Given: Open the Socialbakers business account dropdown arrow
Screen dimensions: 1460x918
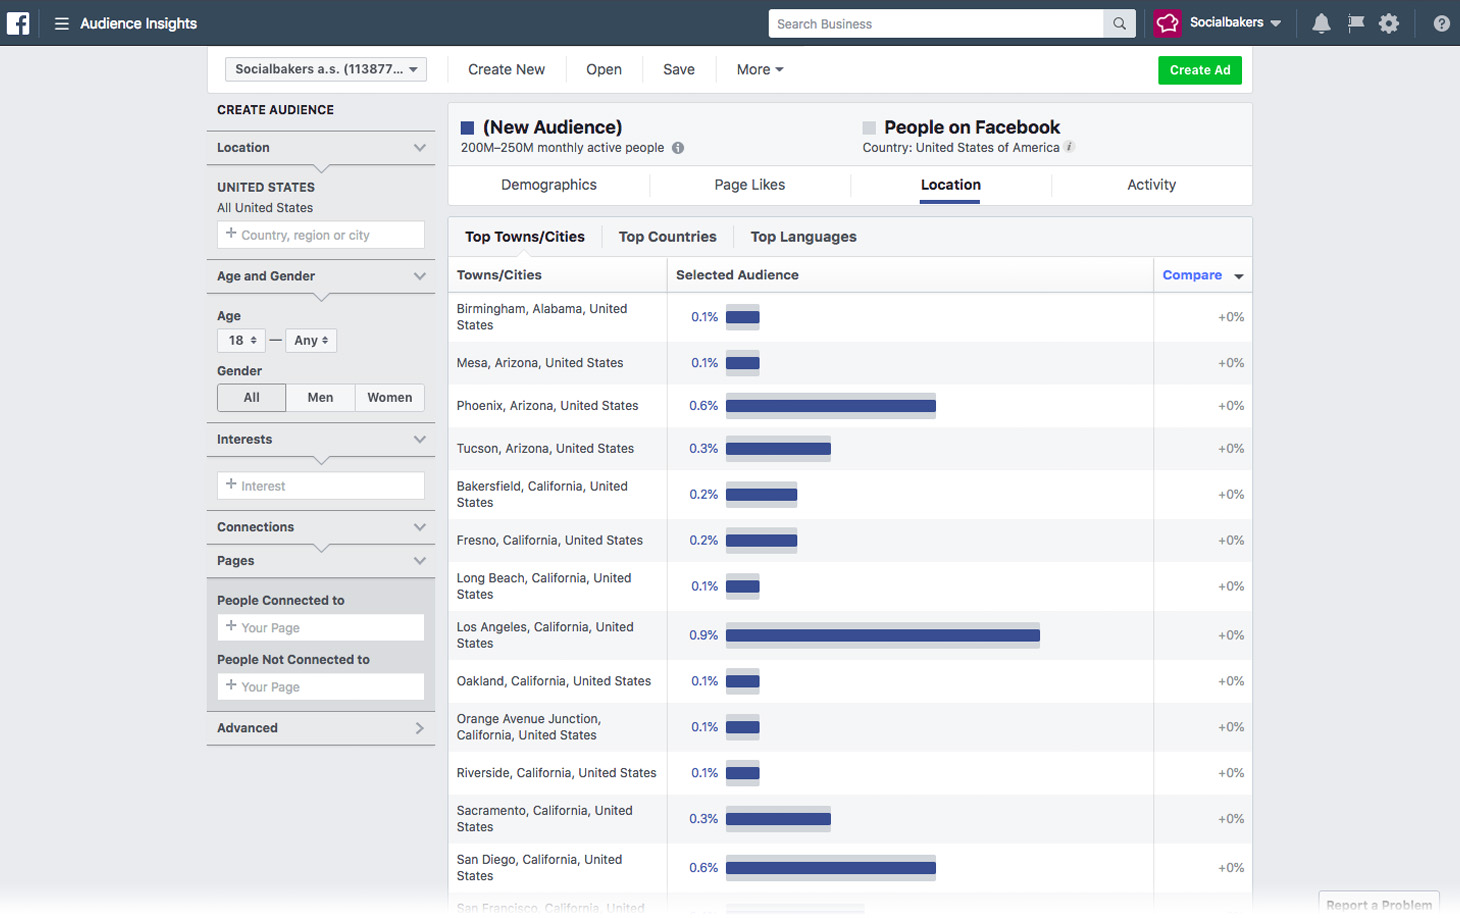Looking at the screenshot, I should [x=1275, y=23].
